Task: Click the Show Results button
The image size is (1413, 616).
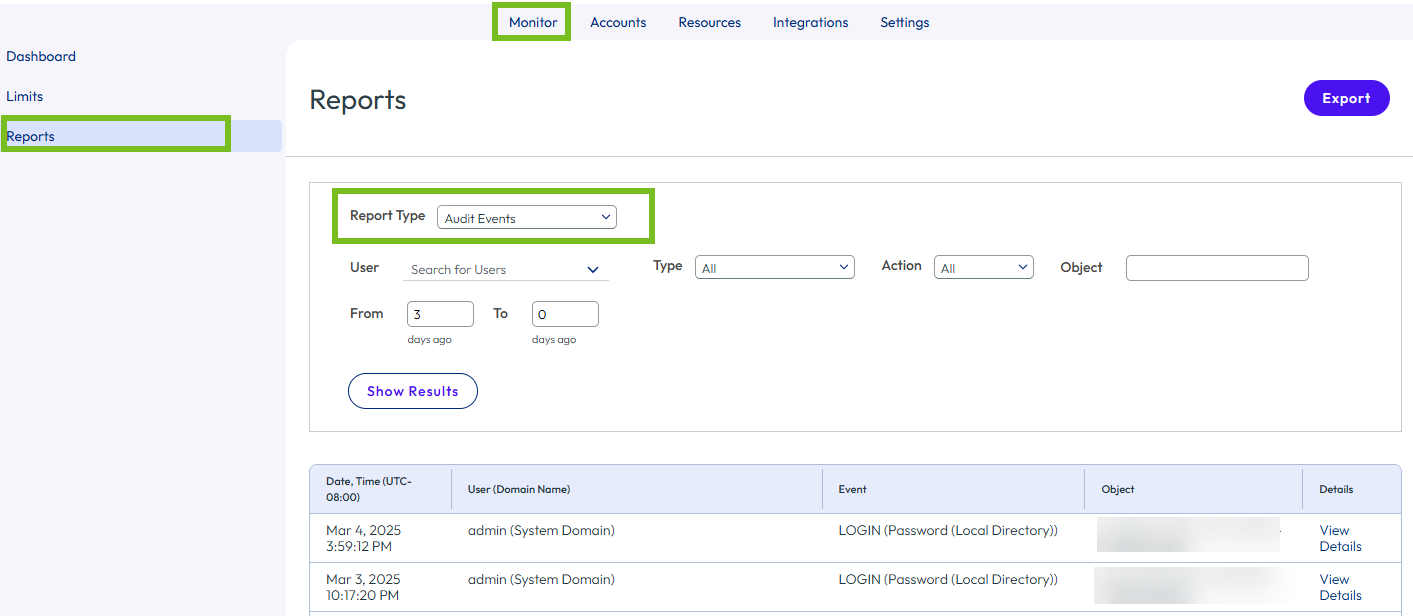Action: 412,391
